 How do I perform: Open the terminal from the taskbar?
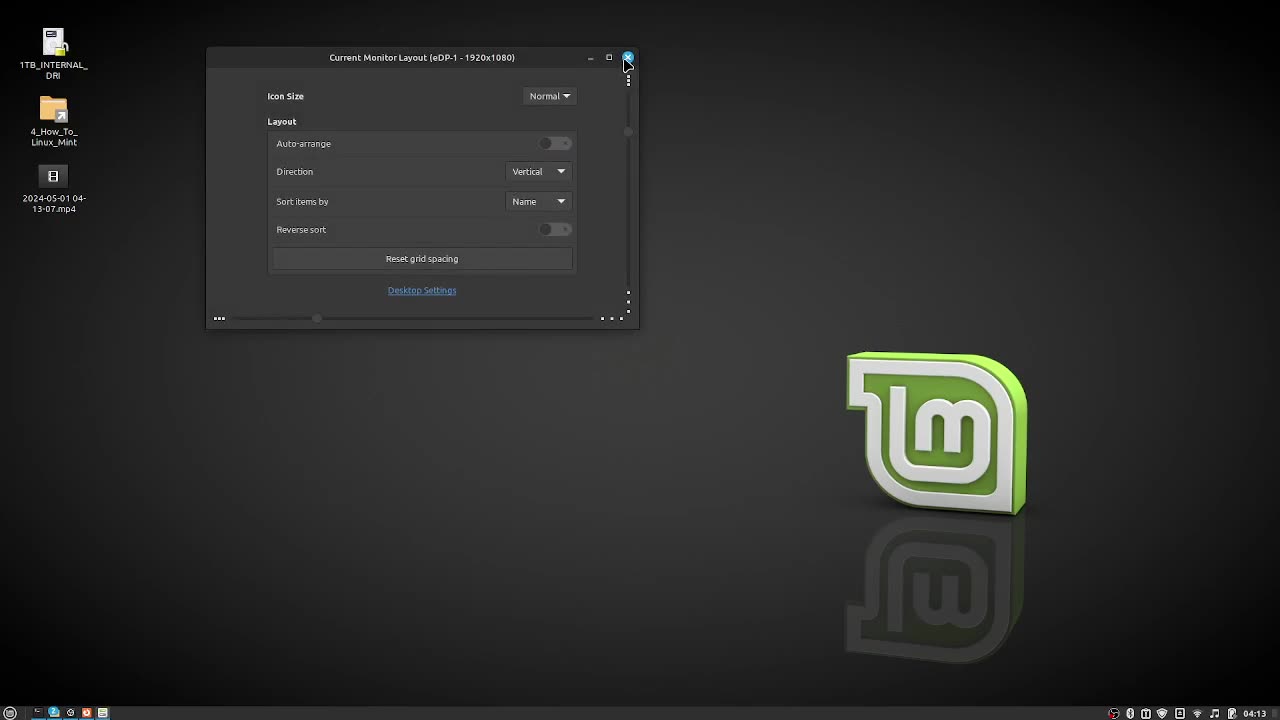tap(38, 713)
